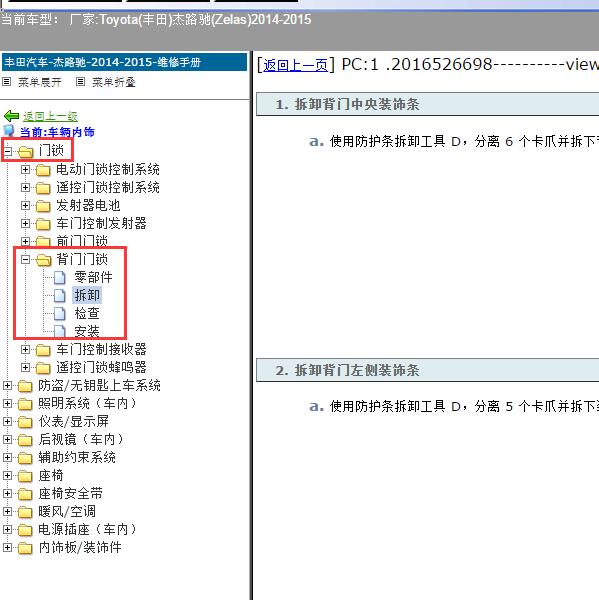
Task: Expand the 前门门锁 node
Action: (x=25, y=241)
